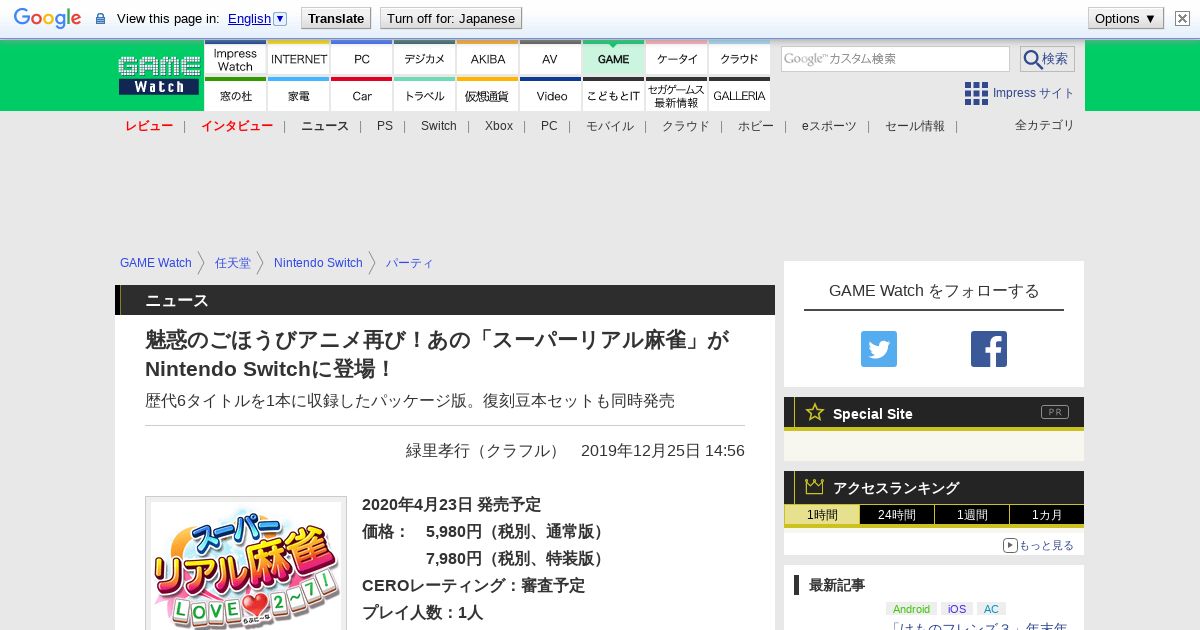1200x630 pixels.
Task: Go to クラウド category in game nav
Action: (686, 126)
